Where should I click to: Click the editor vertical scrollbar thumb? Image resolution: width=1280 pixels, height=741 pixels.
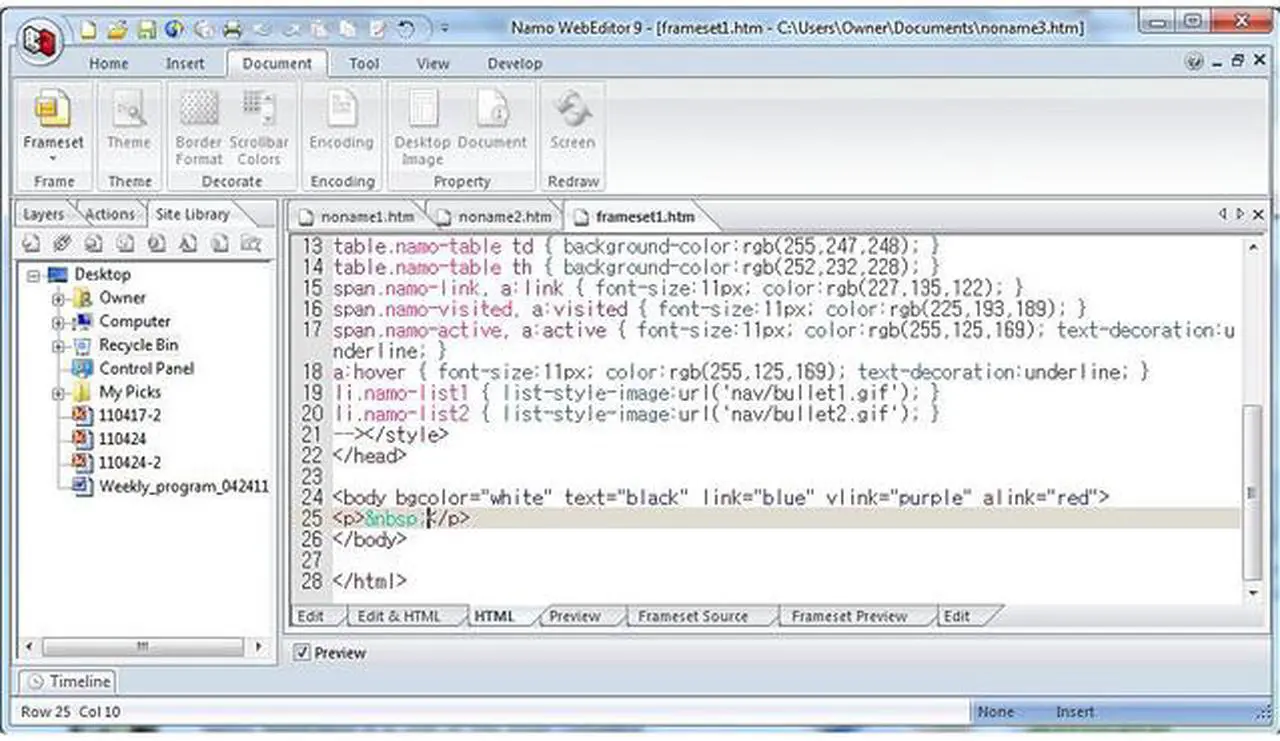pyautogui.click(x=1253, y=491)
